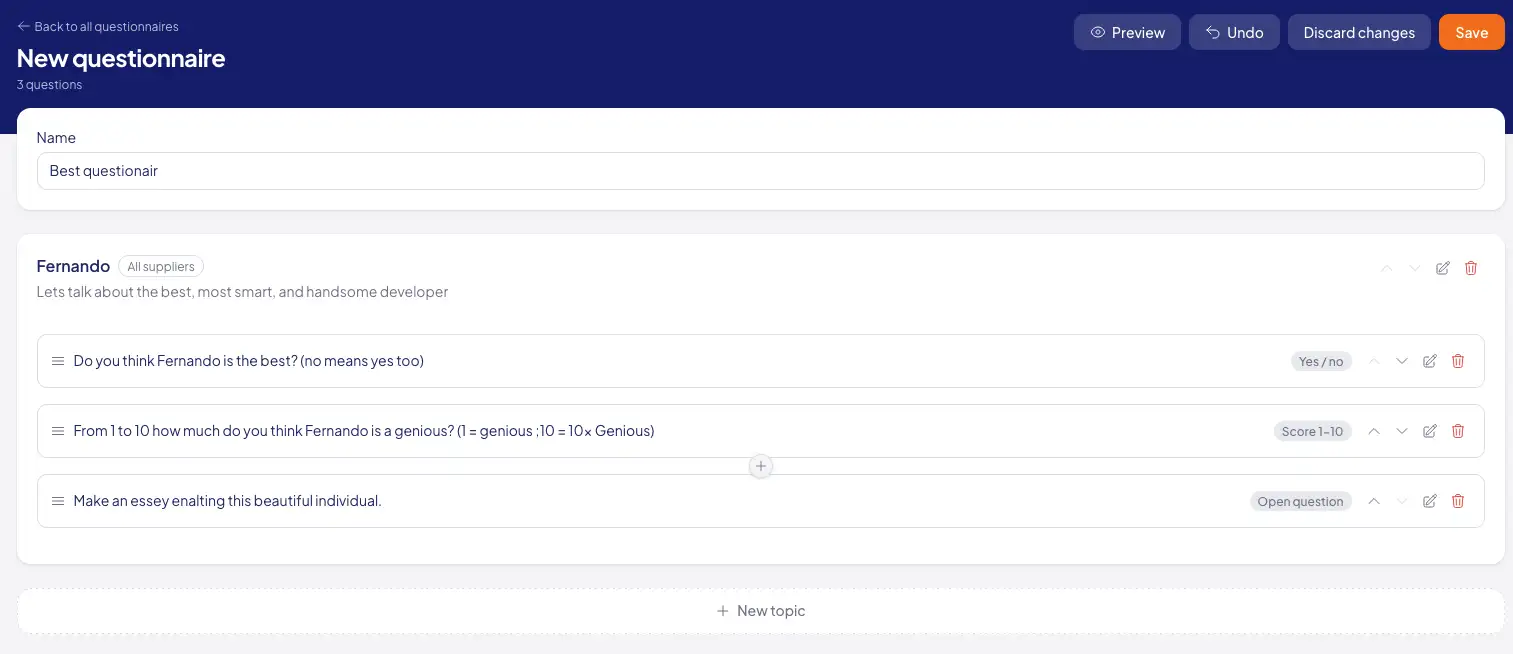Delete the yes/no question about Fernando
Screen dimensions: 1513x654
click(x=1458, y=361)
